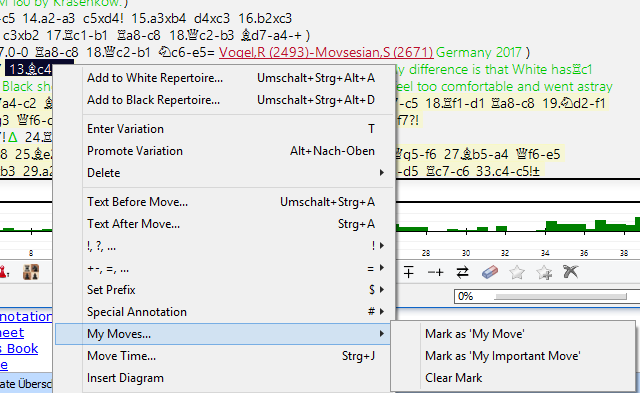This screenshot has height=393, width=640.
Task: Select Promote Variation in context menu
Action: [231, 151]
